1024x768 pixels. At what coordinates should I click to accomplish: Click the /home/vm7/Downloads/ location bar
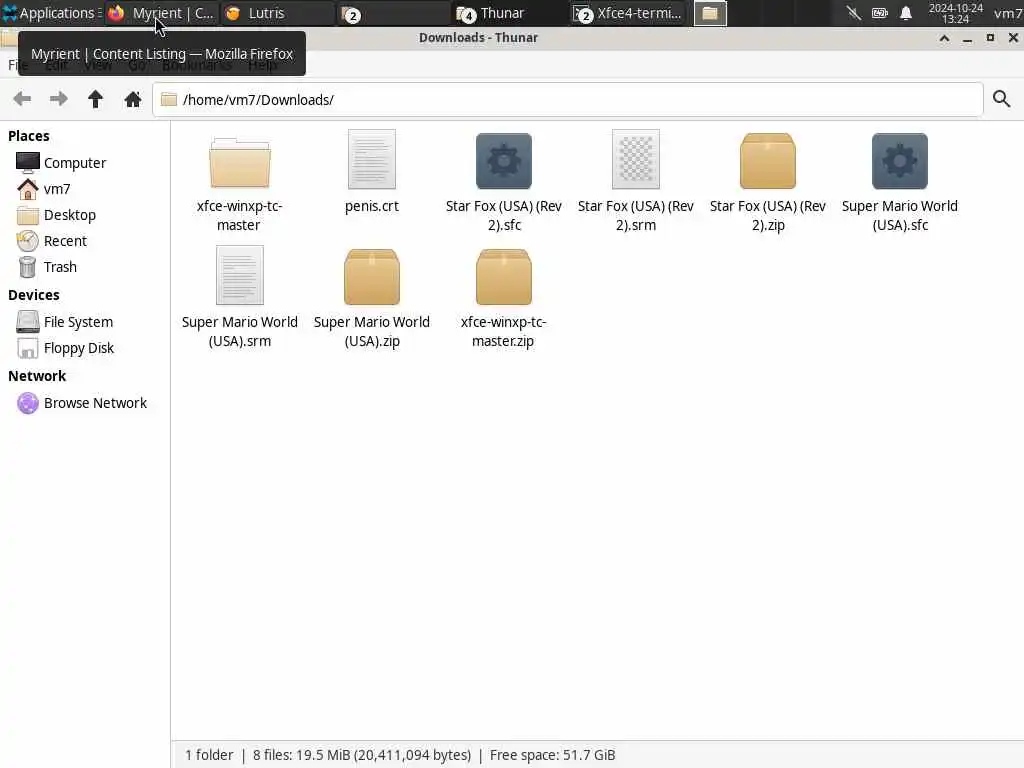pos(568,99)
